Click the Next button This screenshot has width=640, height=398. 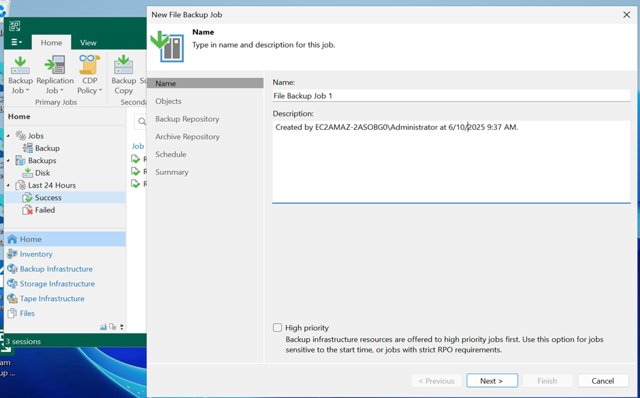[x=492, y=381]
